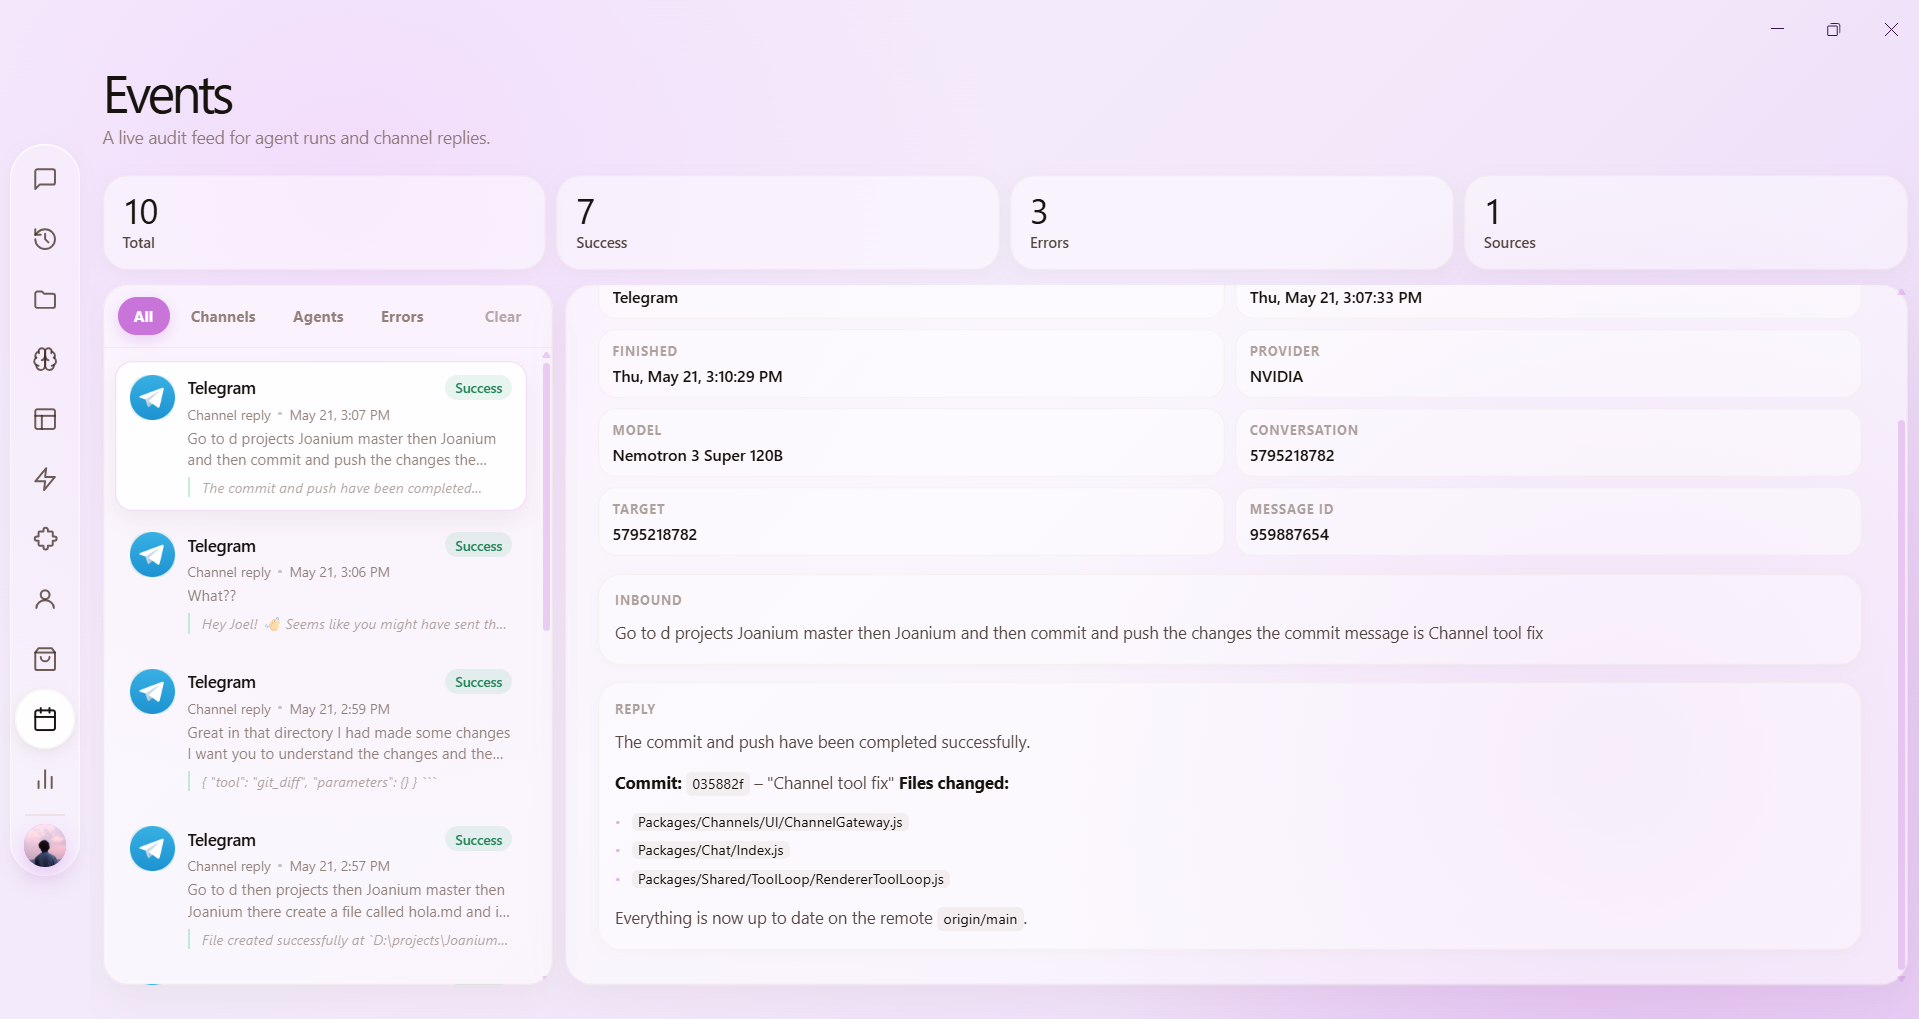This screenshot has height=1019, width=1919.
Task: Click Success badge on the 2:59 PM event
Action: pos(478,682)
